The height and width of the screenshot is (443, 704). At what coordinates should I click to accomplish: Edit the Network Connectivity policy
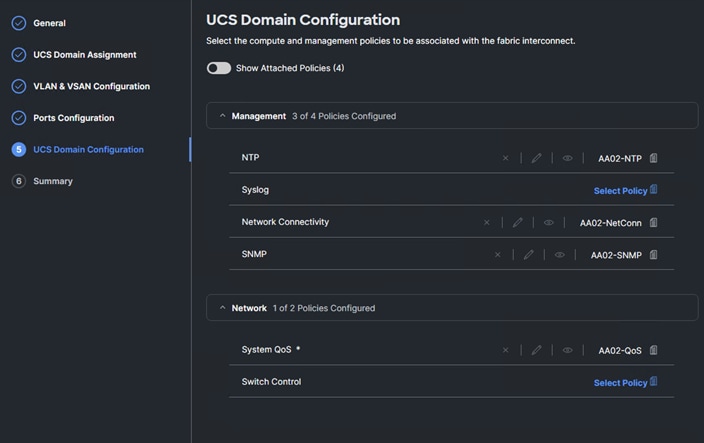518,223
